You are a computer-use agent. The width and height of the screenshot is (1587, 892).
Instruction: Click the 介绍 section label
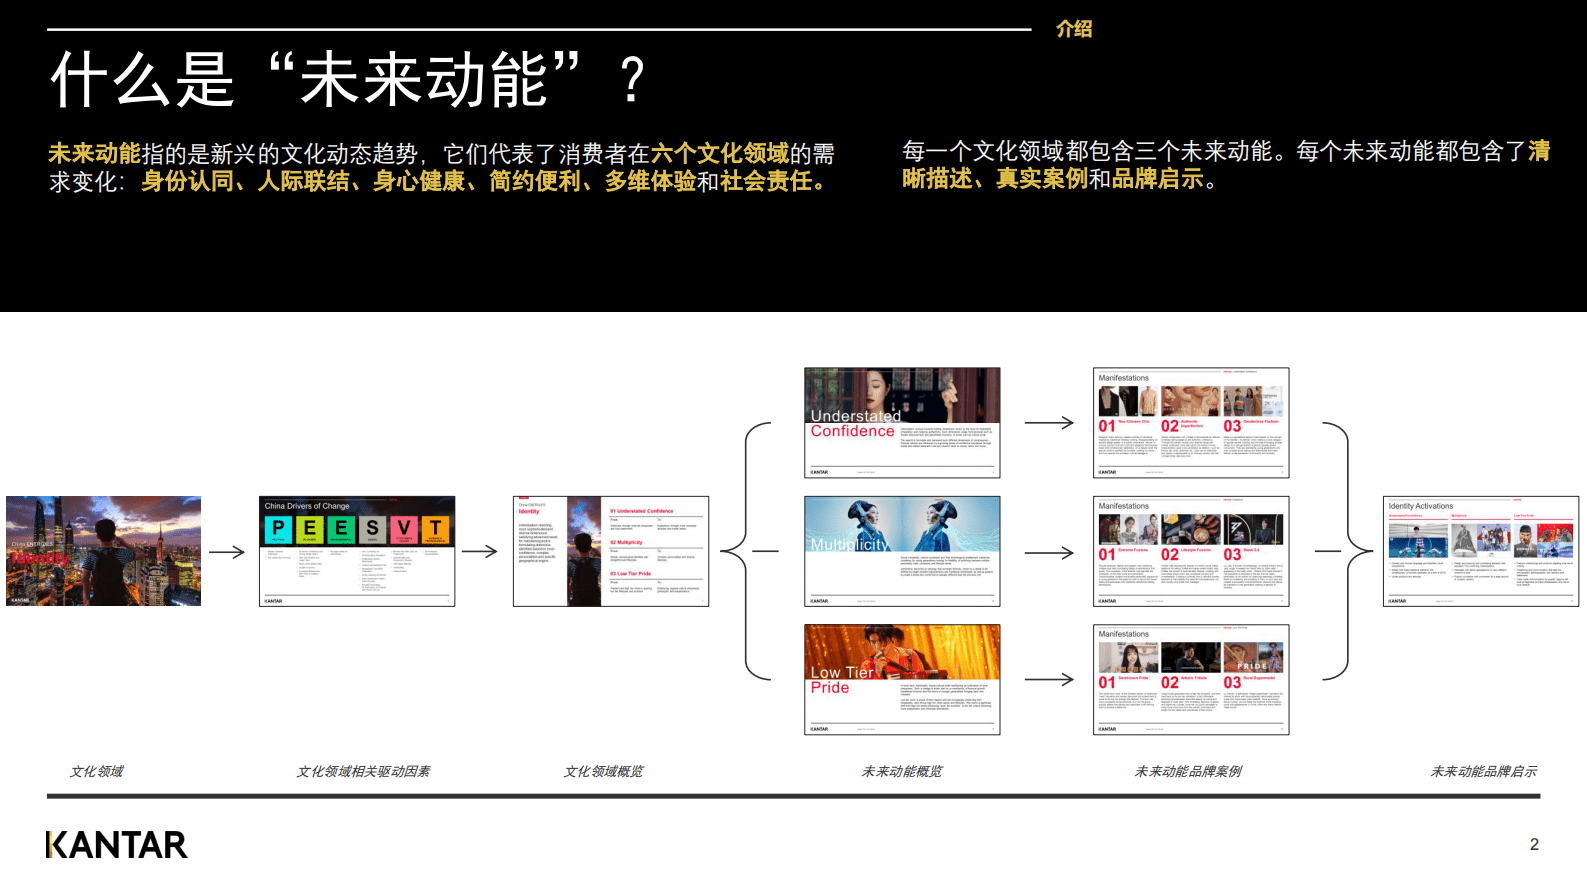point(1074,29)
